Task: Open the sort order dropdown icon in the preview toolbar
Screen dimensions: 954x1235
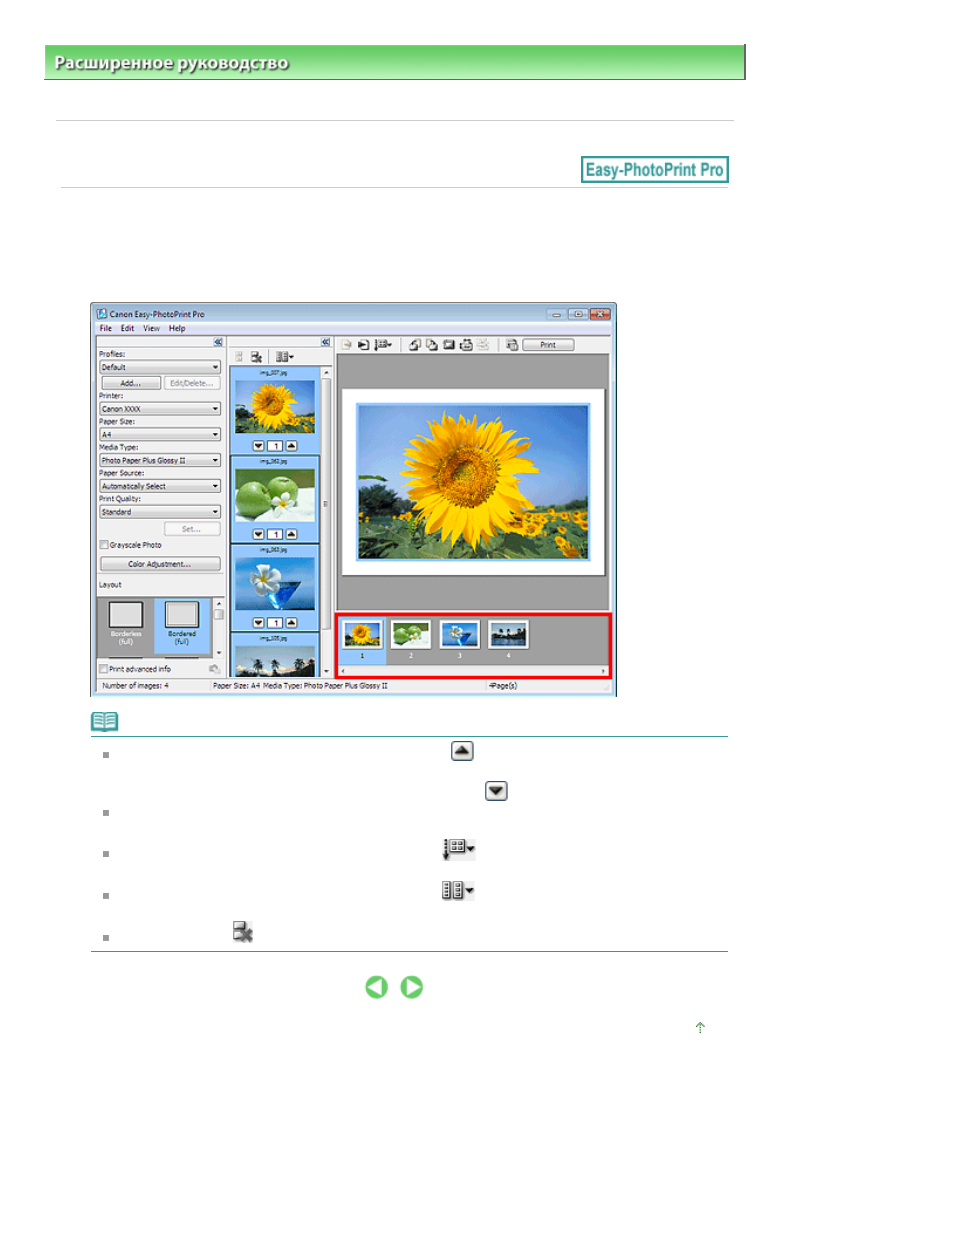Action: point(383,345)
